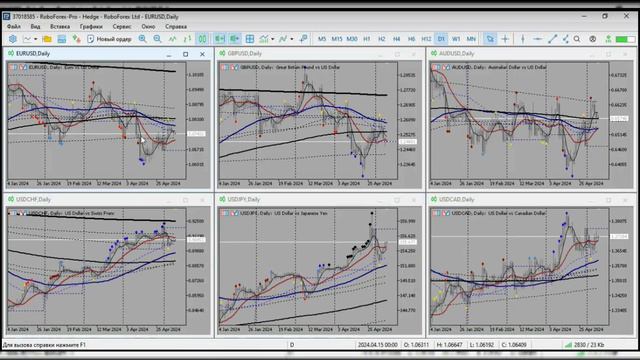Expand the objects dropdown arrow
Image resolution: width=640 pixels, height=360 pixels.
pos(291,39)
